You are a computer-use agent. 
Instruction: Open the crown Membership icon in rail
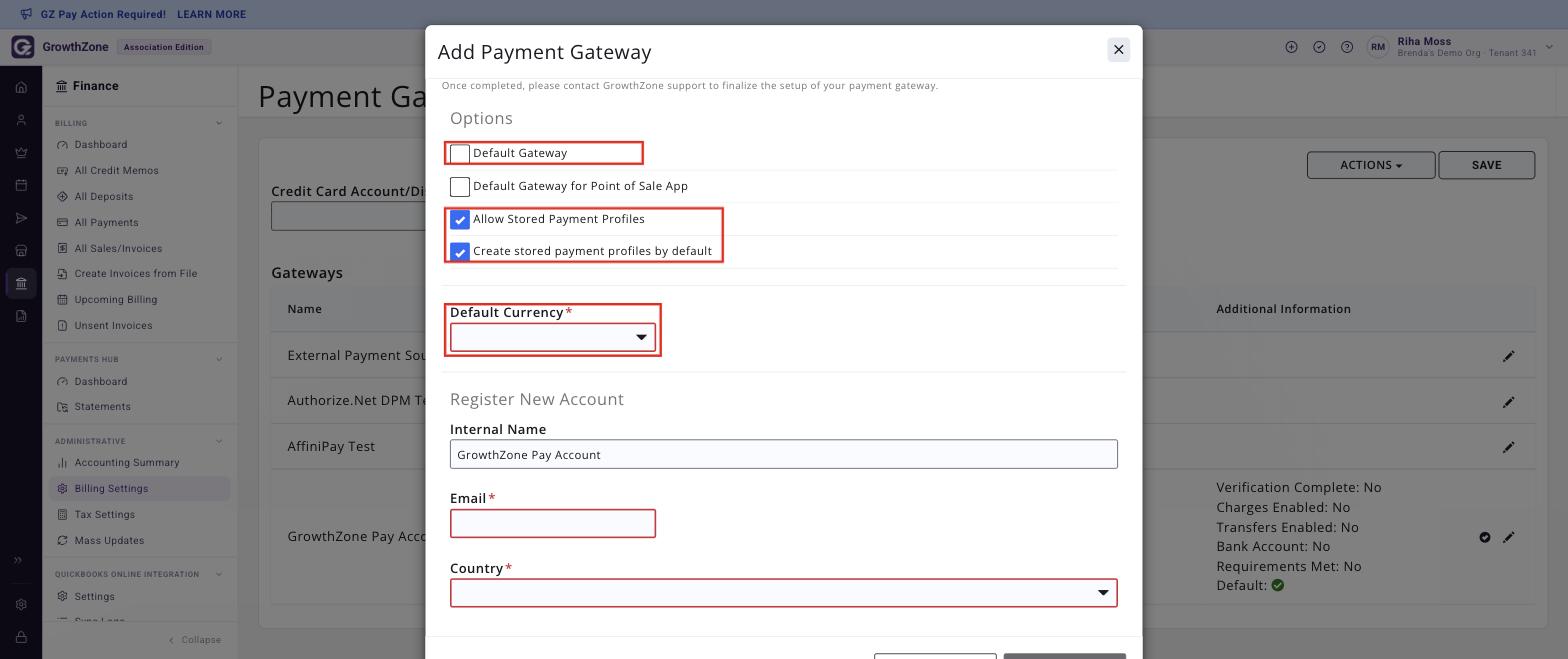pos(21,153)
